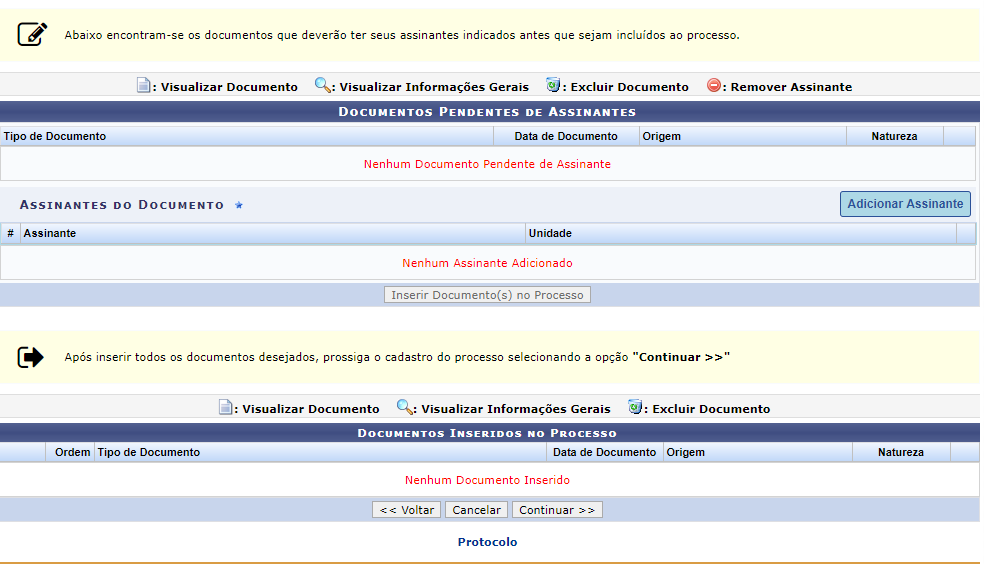This screenshot has width=985, height=564.
Task: Click the Documentos Pendentes de Assinantes title bar
Action: click(487, 111)
